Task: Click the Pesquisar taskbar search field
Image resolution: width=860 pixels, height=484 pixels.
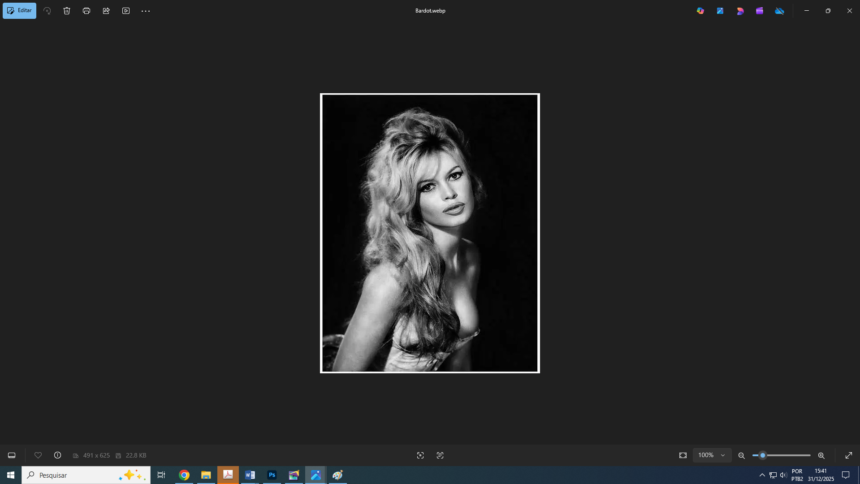Action: [86, 475]
